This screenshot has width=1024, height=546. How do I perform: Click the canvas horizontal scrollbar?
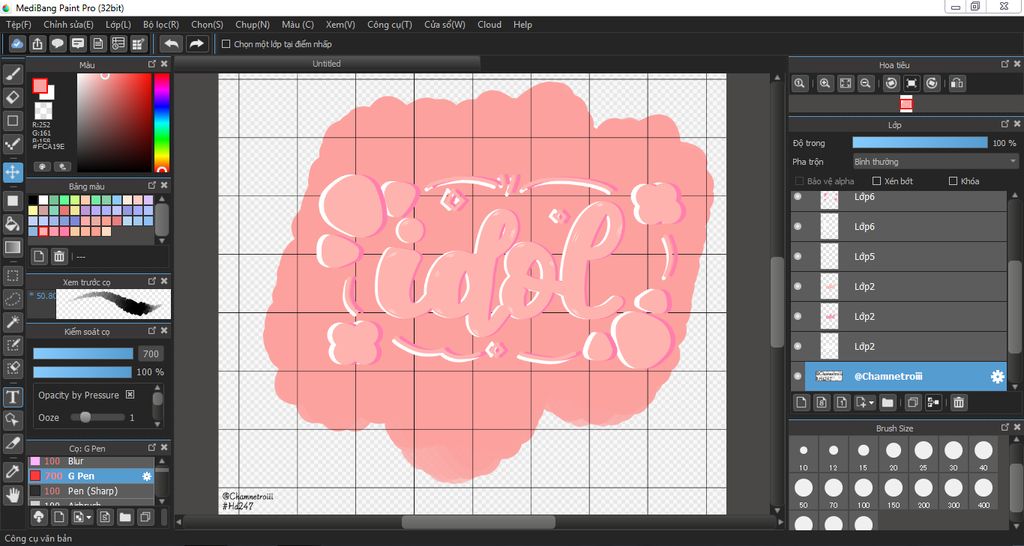click(478, 522)
